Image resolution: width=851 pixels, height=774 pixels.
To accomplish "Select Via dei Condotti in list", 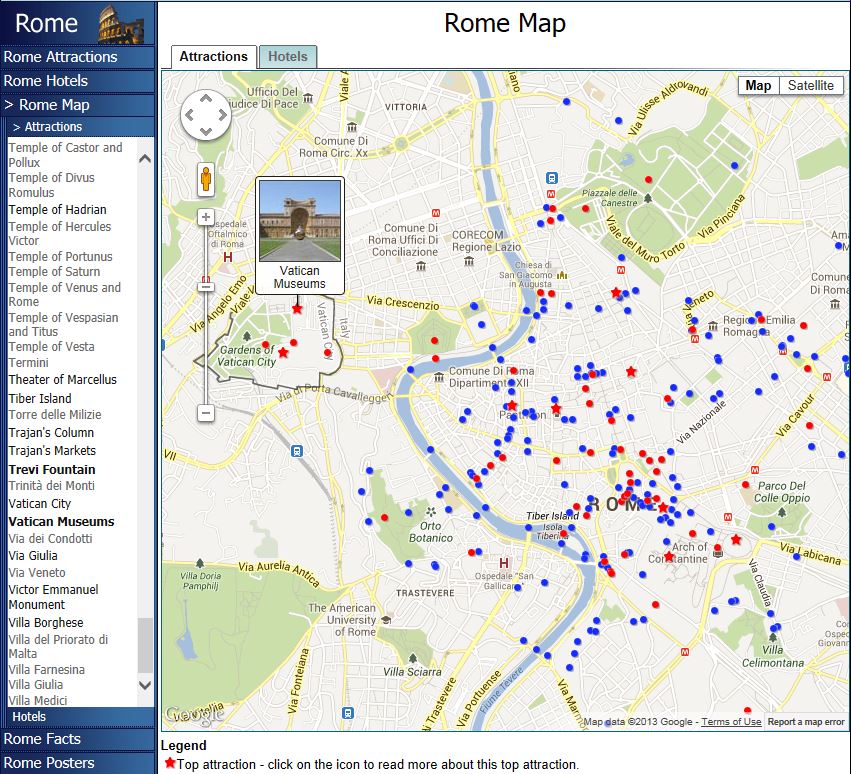I will tap(50, 538).
